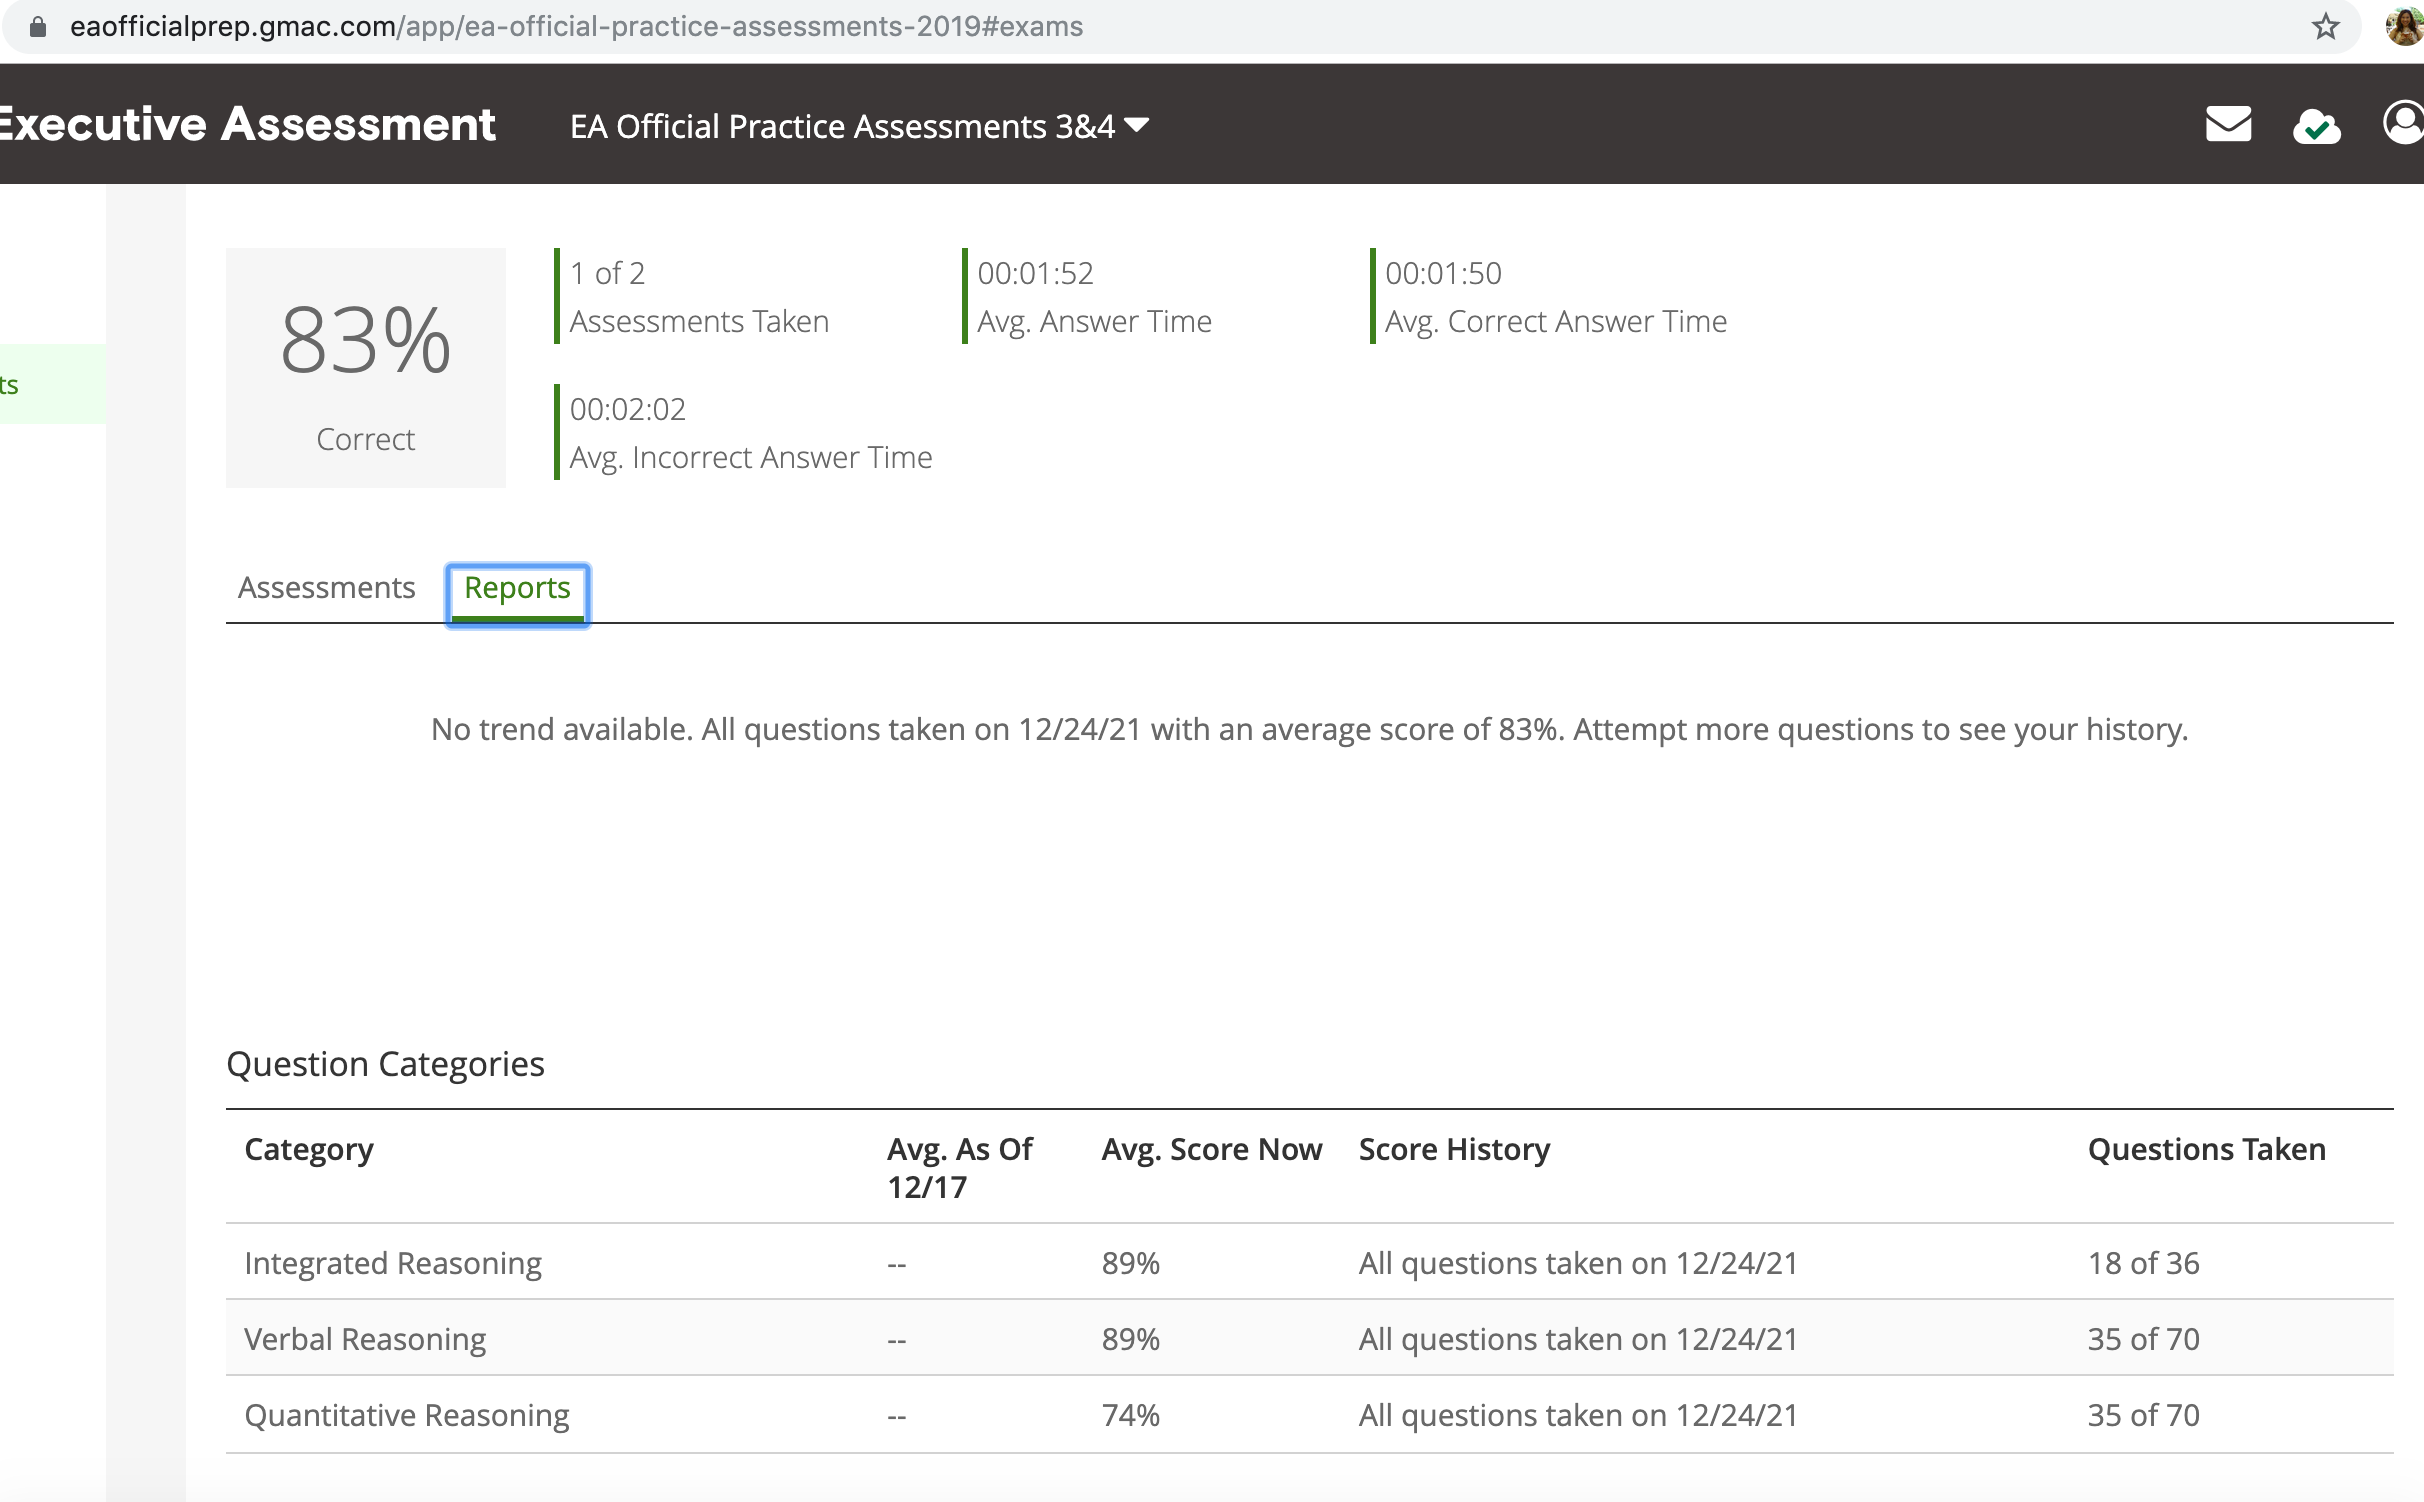Click the Category column header
Image resolution: width=2424 pixels, height=1502 pixels.
point(309,1150)
